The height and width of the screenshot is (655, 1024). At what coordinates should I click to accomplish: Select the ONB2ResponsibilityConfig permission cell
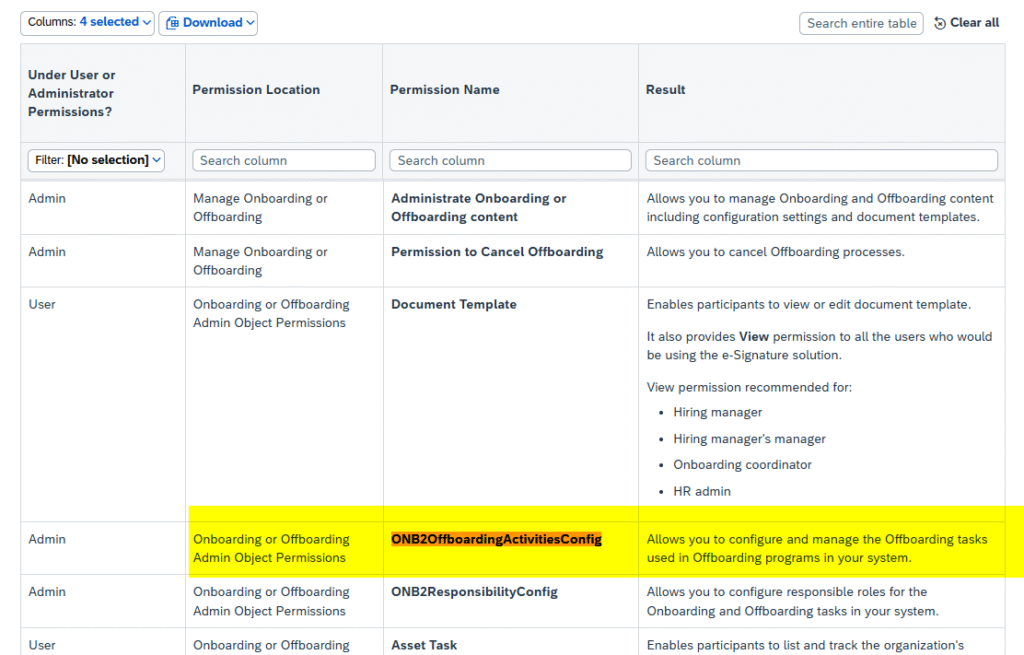point(474,592)
